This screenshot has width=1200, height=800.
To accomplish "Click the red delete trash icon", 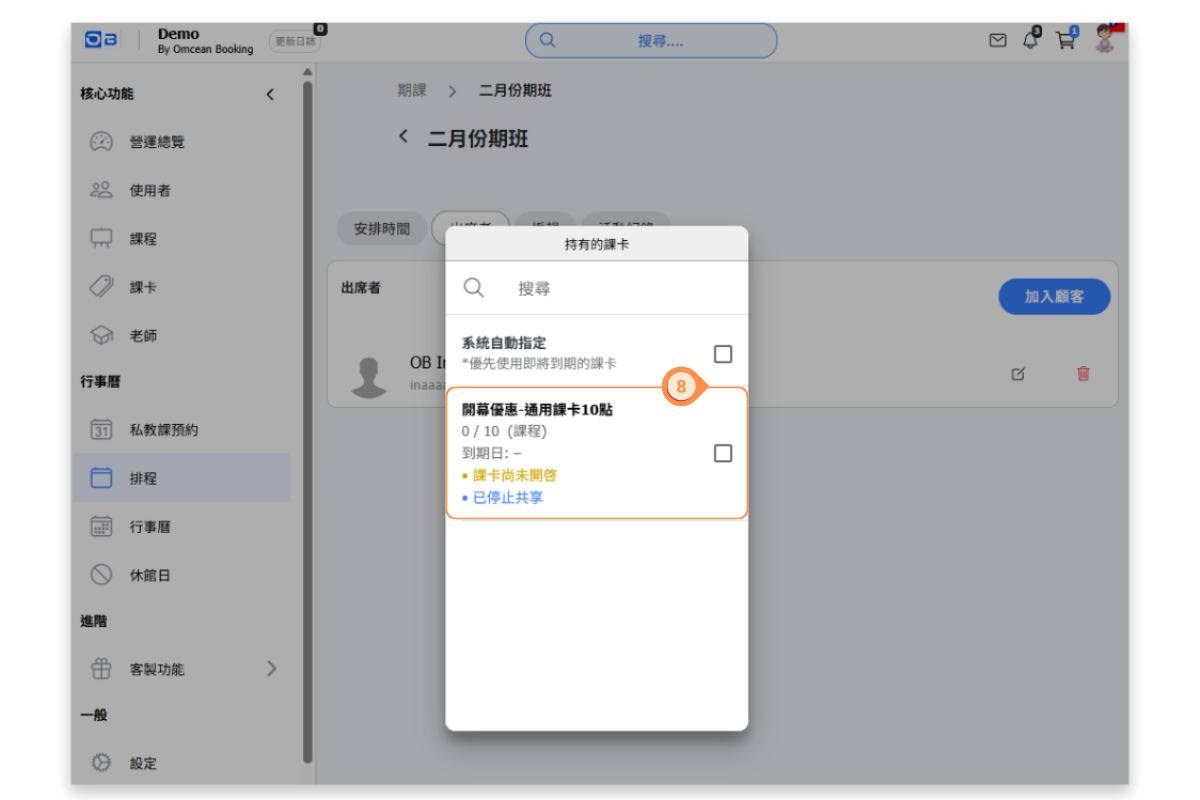I will (1083, 374).
